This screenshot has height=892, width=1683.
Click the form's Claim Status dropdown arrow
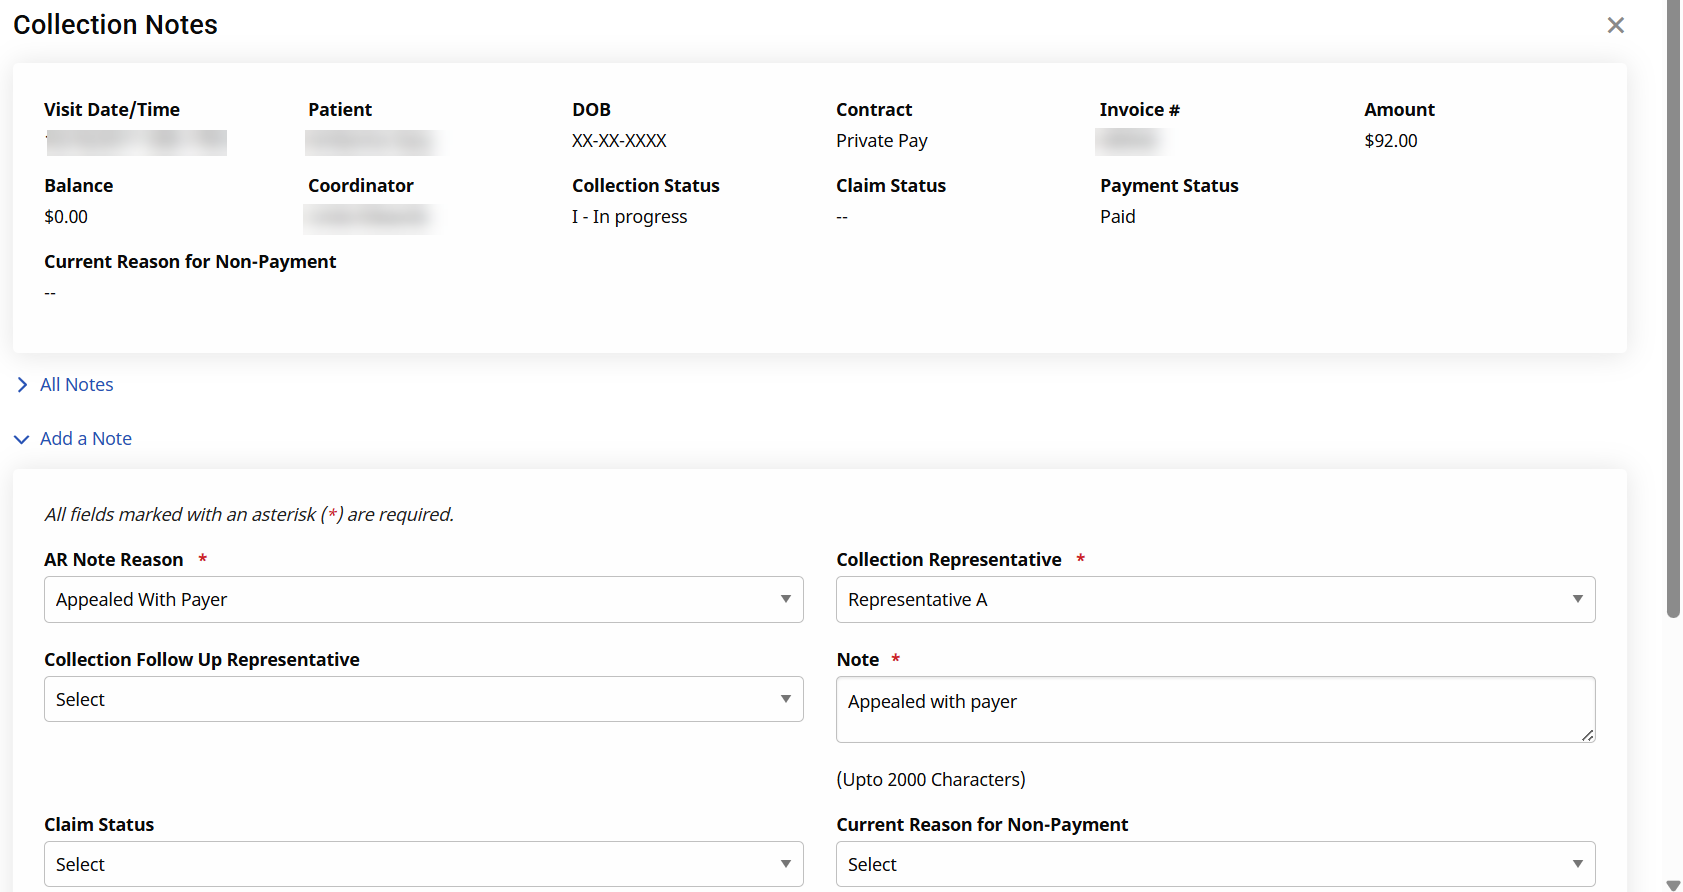tap(785, 864)
